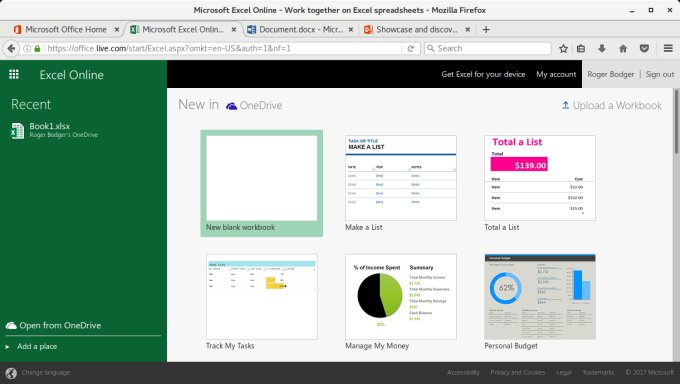Open the Trademarks footer link

pyautogui.click(x=598, y=373)
